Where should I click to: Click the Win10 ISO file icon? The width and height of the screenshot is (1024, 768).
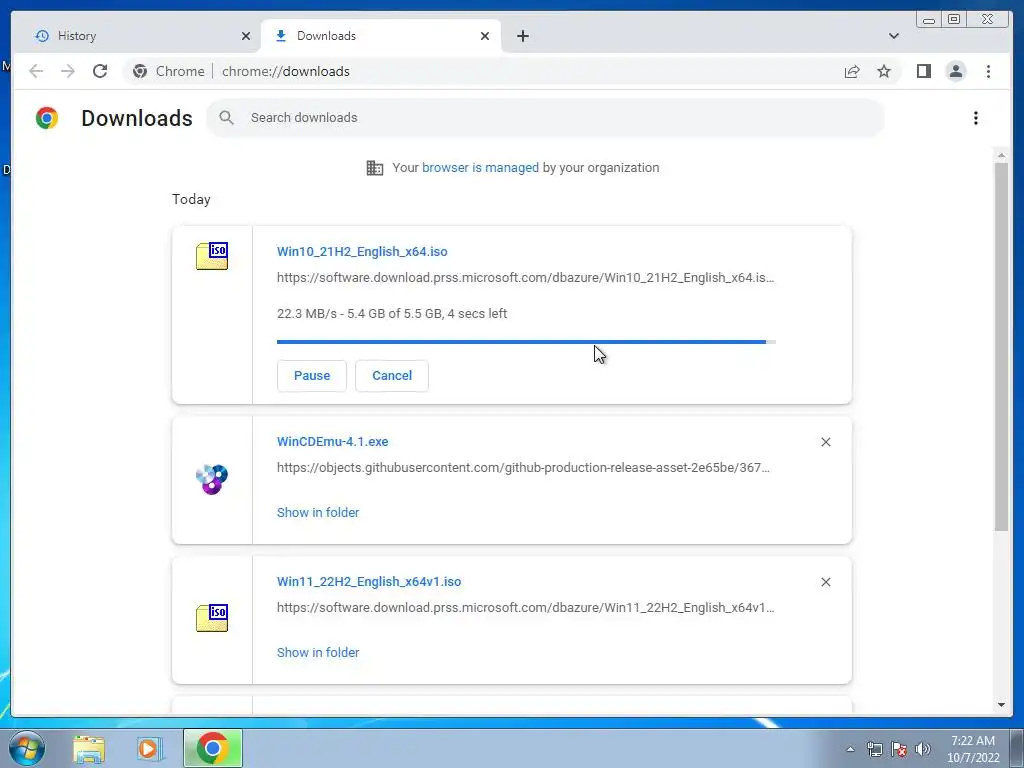point(212,256)
